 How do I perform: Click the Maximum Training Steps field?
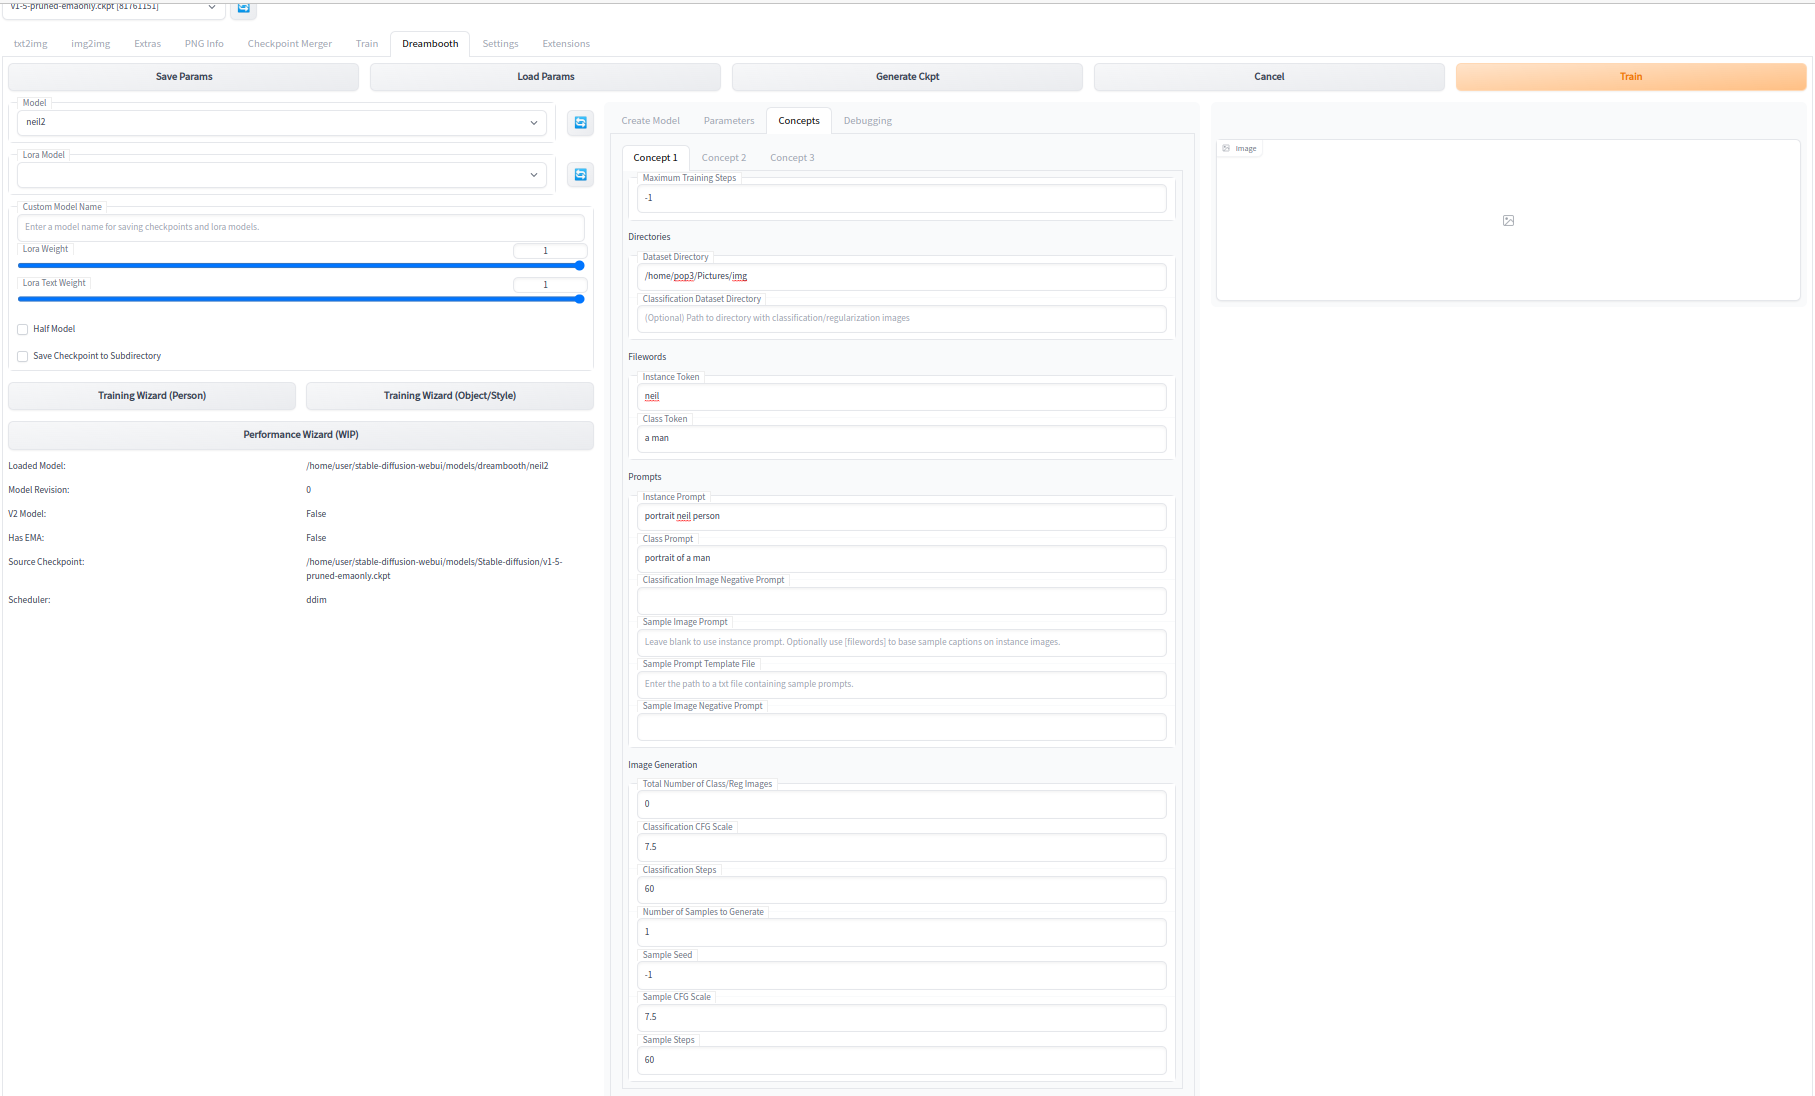point(902,198)
